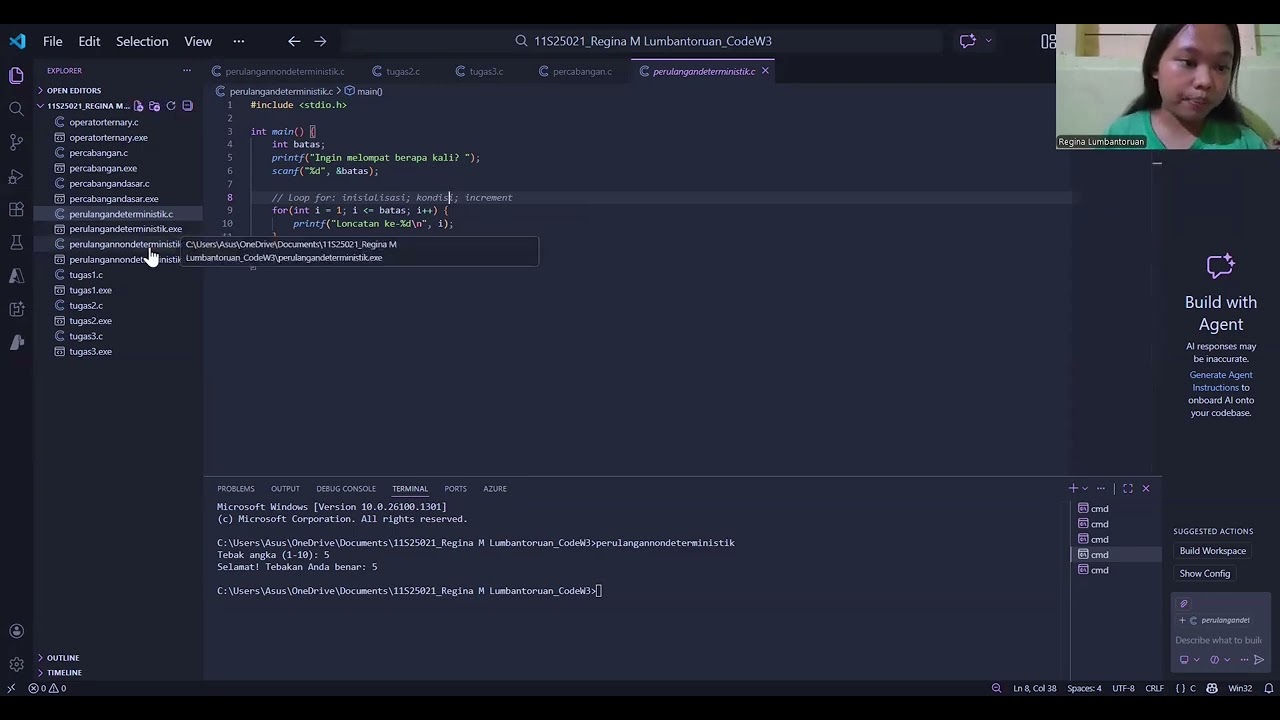Open Run and Debug view

point(16,176)
